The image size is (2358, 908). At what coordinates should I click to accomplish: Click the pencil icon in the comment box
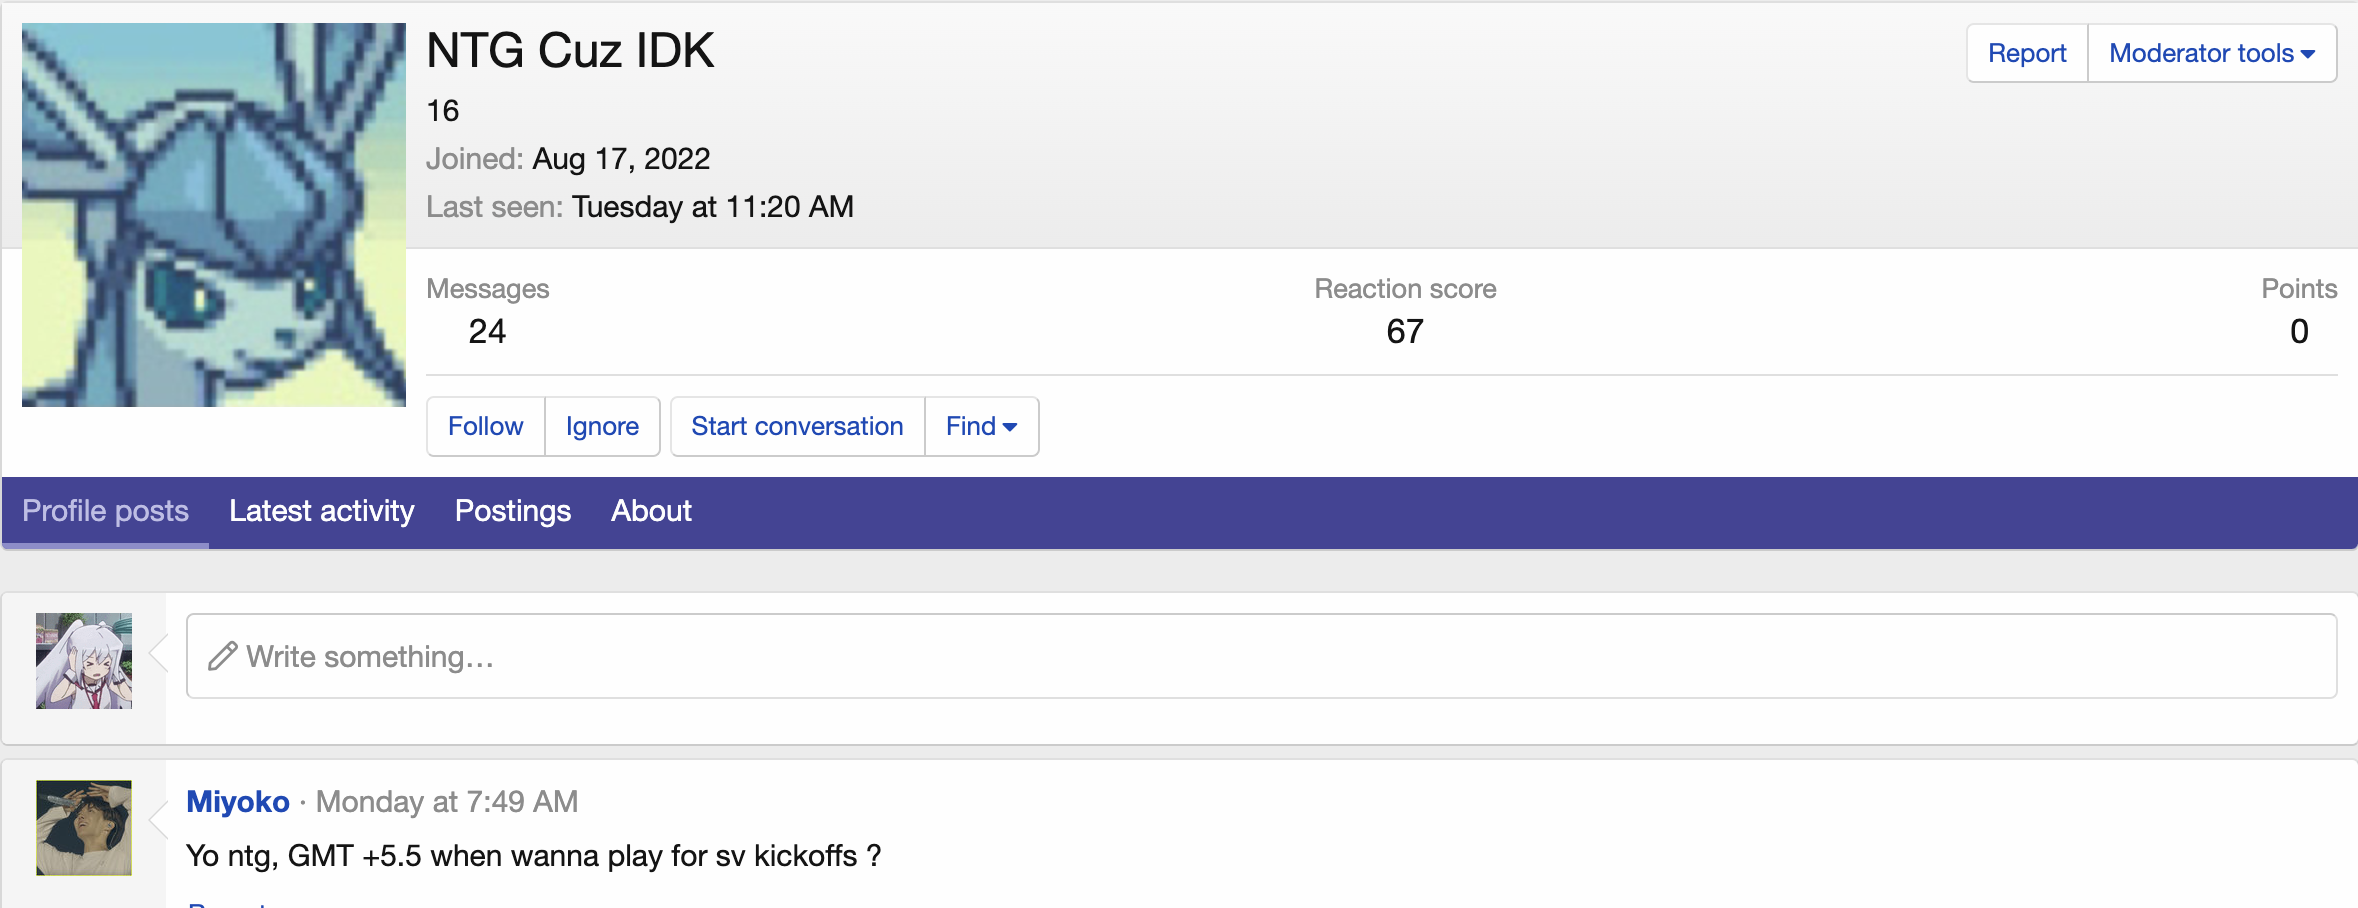pyautogui.click(x=221, y=657)
